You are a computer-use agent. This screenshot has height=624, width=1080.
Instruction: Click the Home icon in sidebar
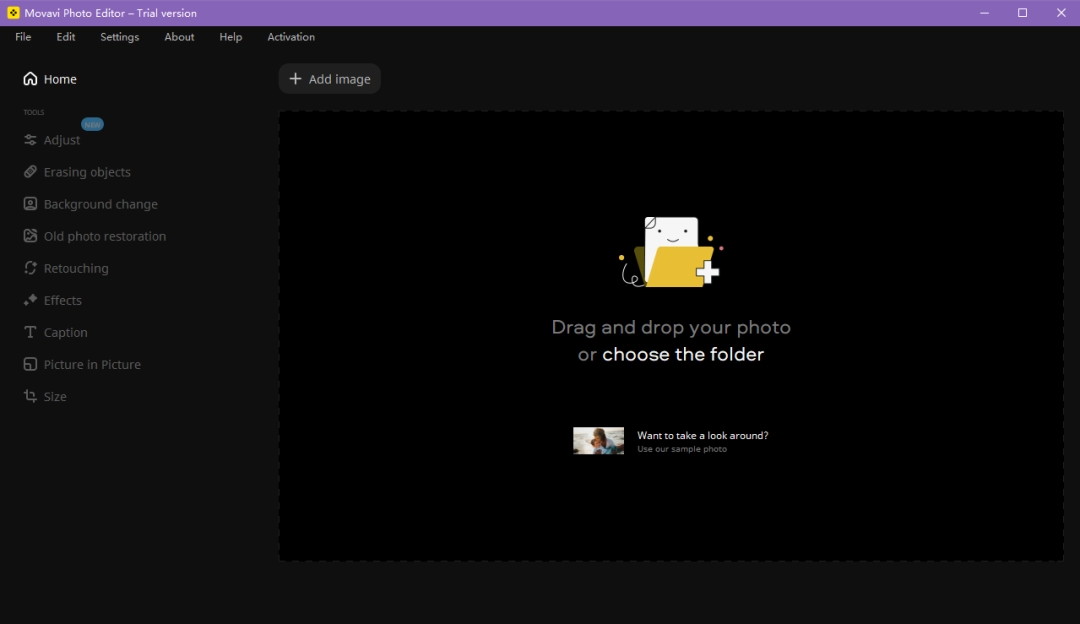(x=30, y=79)
